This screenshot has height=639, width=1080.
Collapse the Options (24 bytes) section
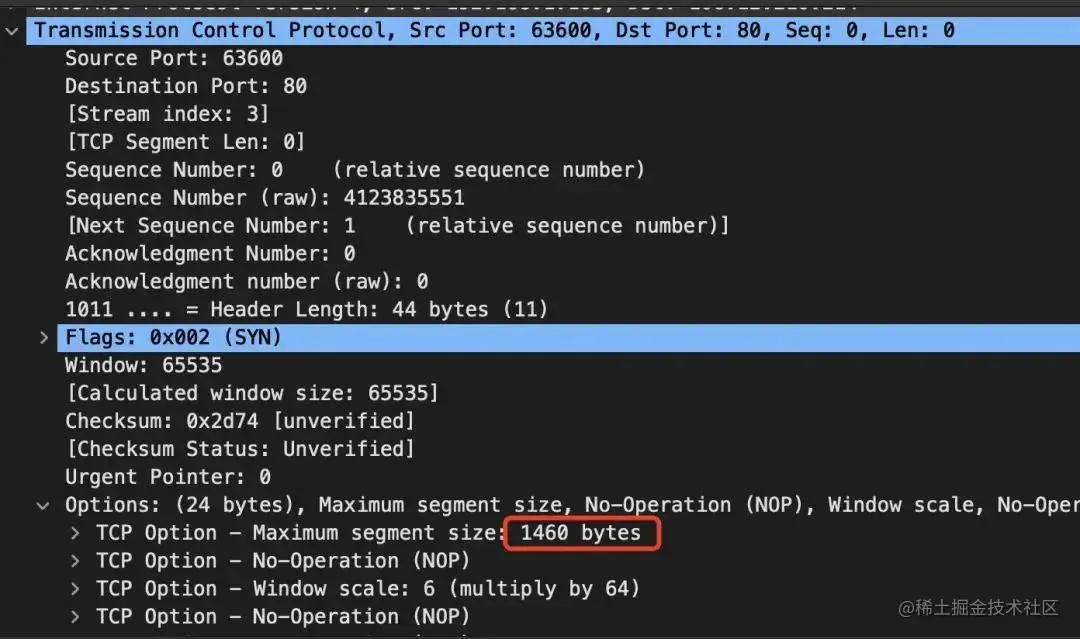43,506
